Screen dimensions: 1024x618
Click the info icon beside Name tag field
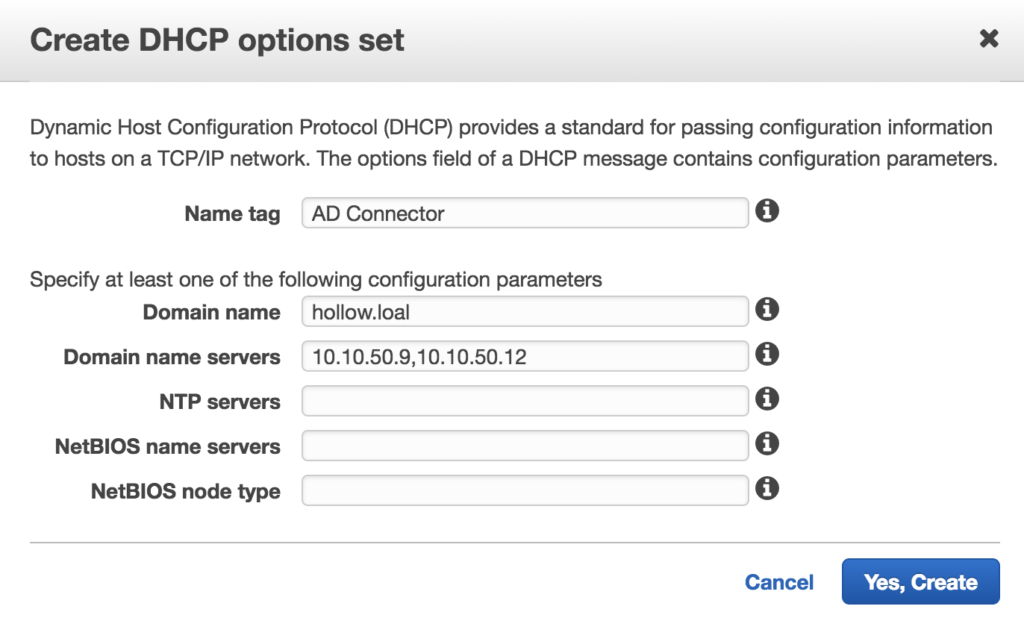[x=767, y=212]
